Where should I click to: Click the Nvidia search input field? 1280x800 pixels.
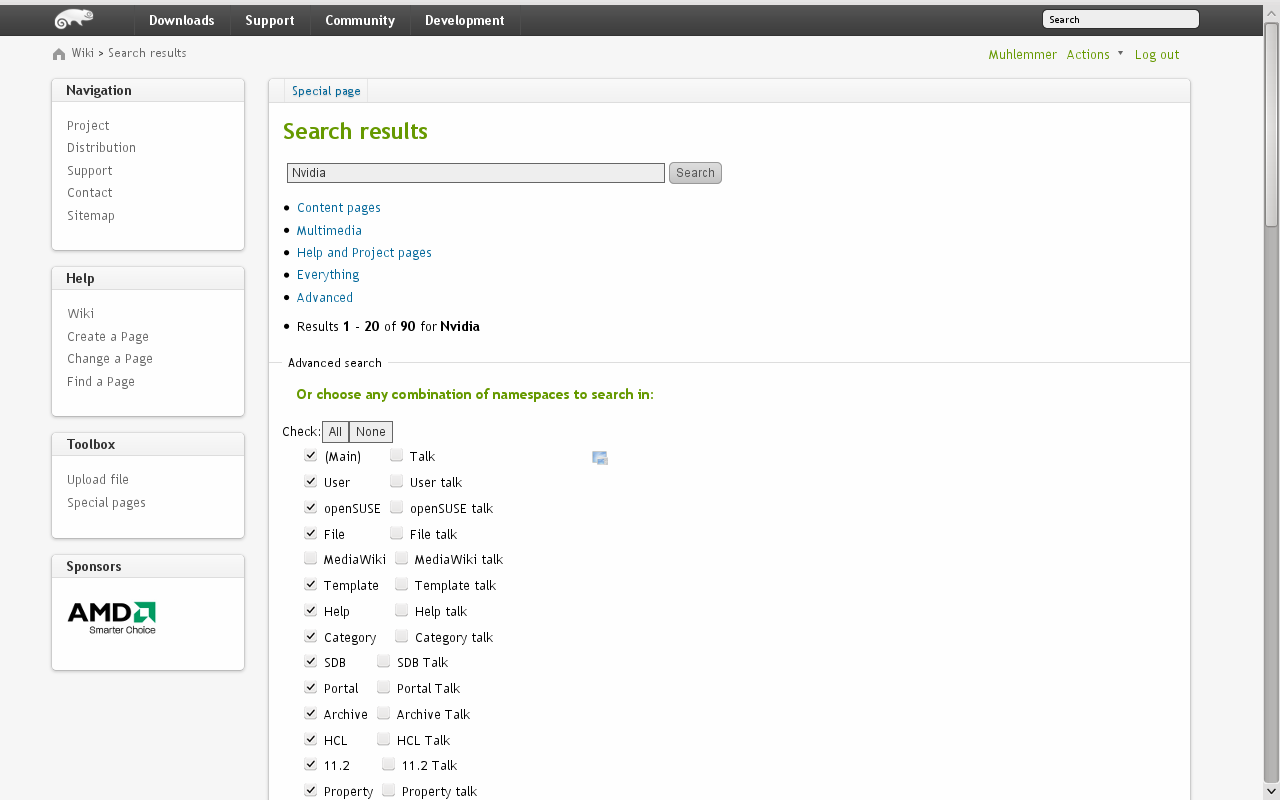pyautogui.click(x=476, y=173)
